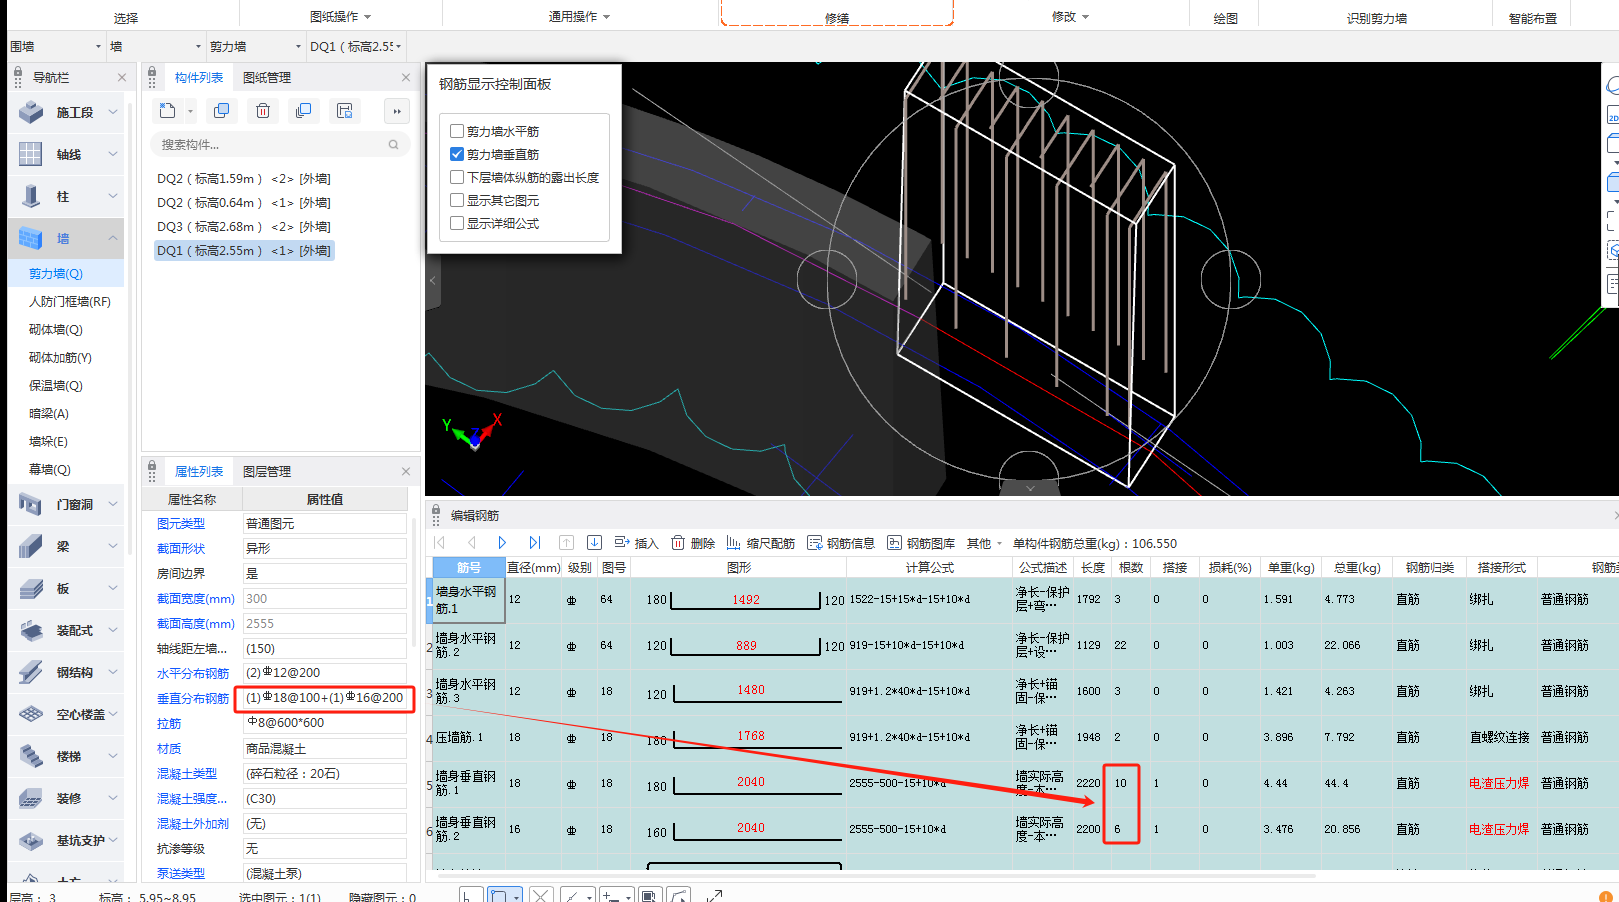
Task: Select 人防门框墙(RF) in wall list
Action: (x=70, y=301)
